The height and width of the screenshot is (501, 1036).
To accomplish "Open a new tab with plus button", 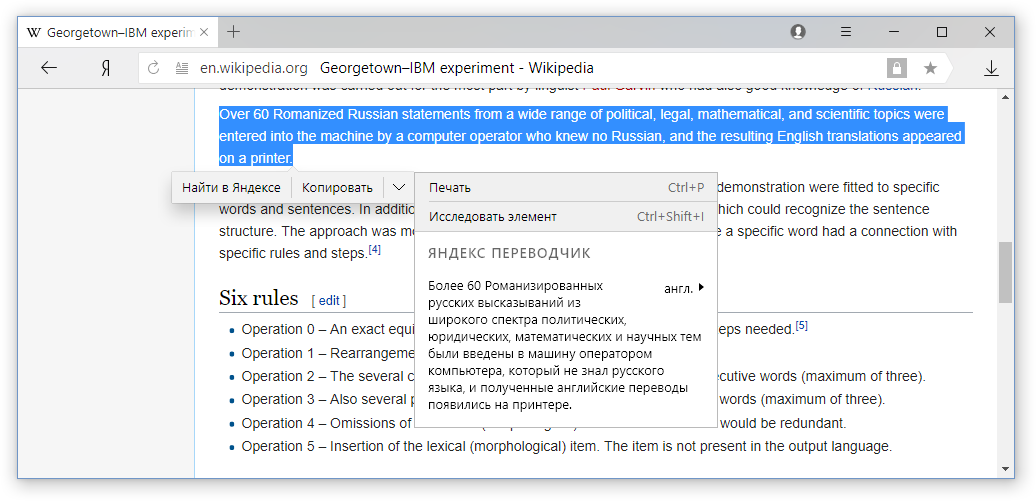I will click(x=234, y=32).
